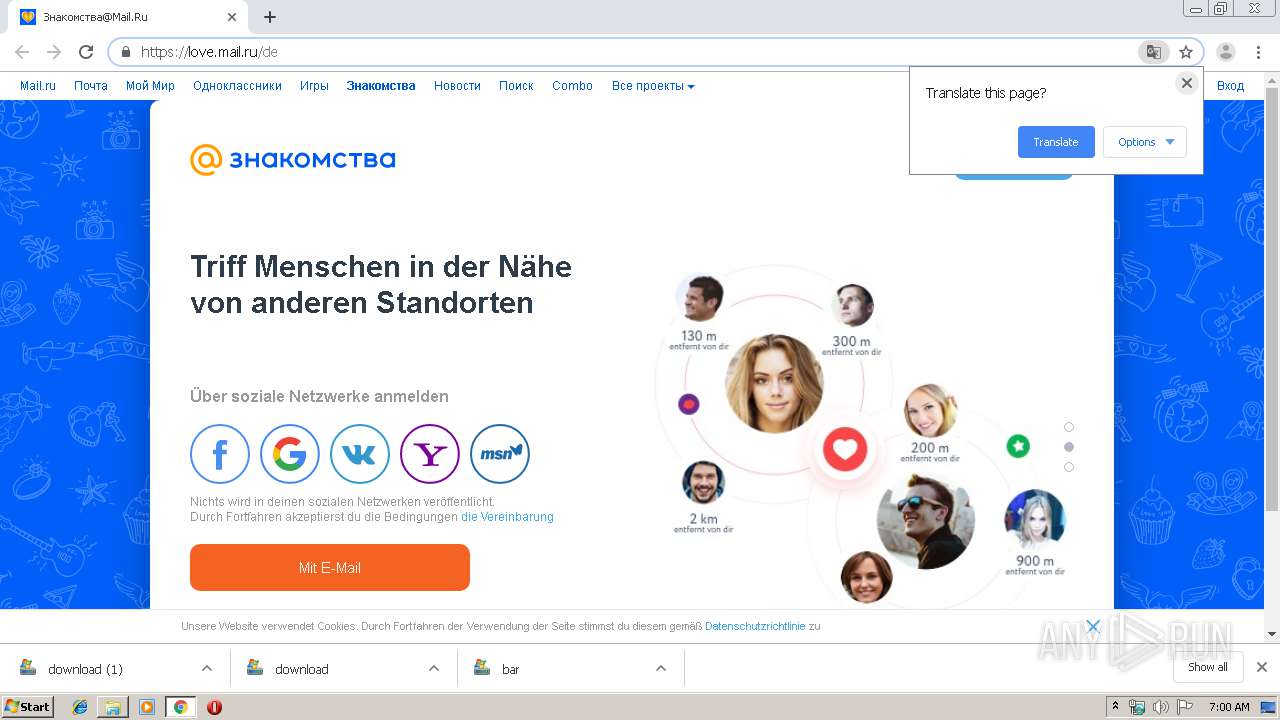Viewport: 1280px width, 720px height.
Task: Show hidden system tray icons
Action: [1115, 707]
